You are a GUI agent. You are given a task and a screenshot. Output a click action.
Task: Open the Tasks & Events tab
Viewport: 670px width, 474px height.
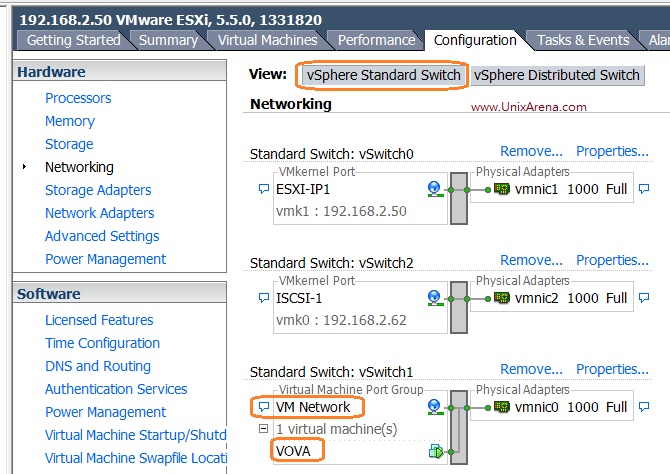[x=583, y=40]
